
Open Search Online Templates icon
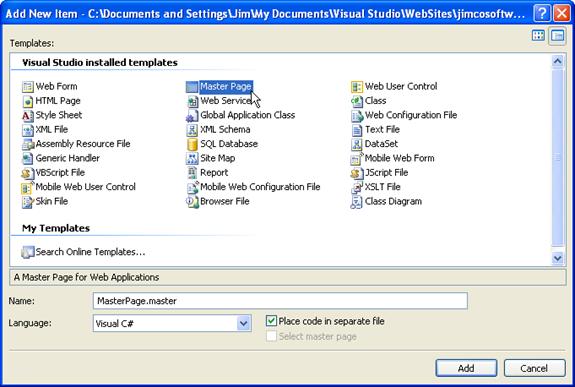tap(28, 252)
